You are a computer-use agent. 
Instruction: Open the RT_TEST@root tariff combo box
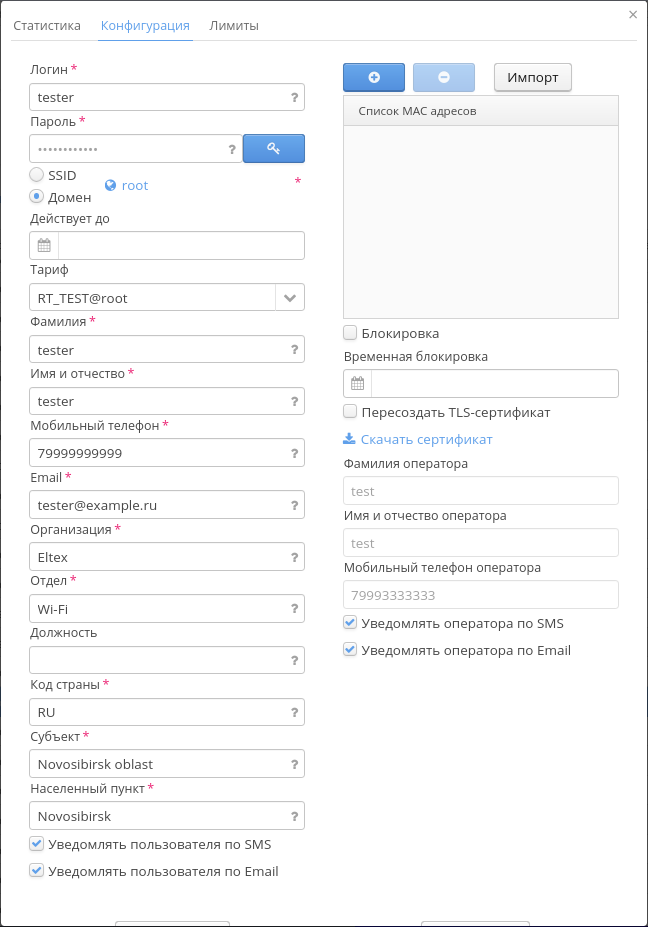152,298
